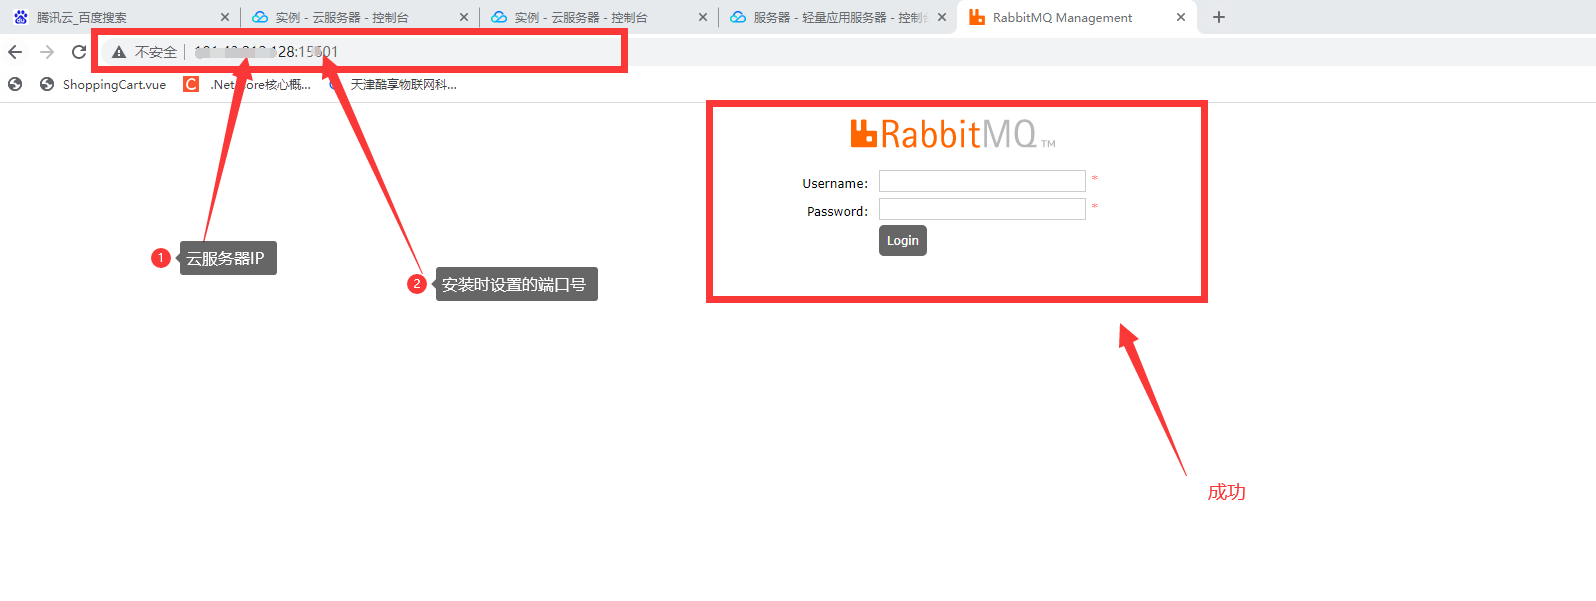
Task: Open the ShoppingCart.vue bookmark
Action: [103, 84]
